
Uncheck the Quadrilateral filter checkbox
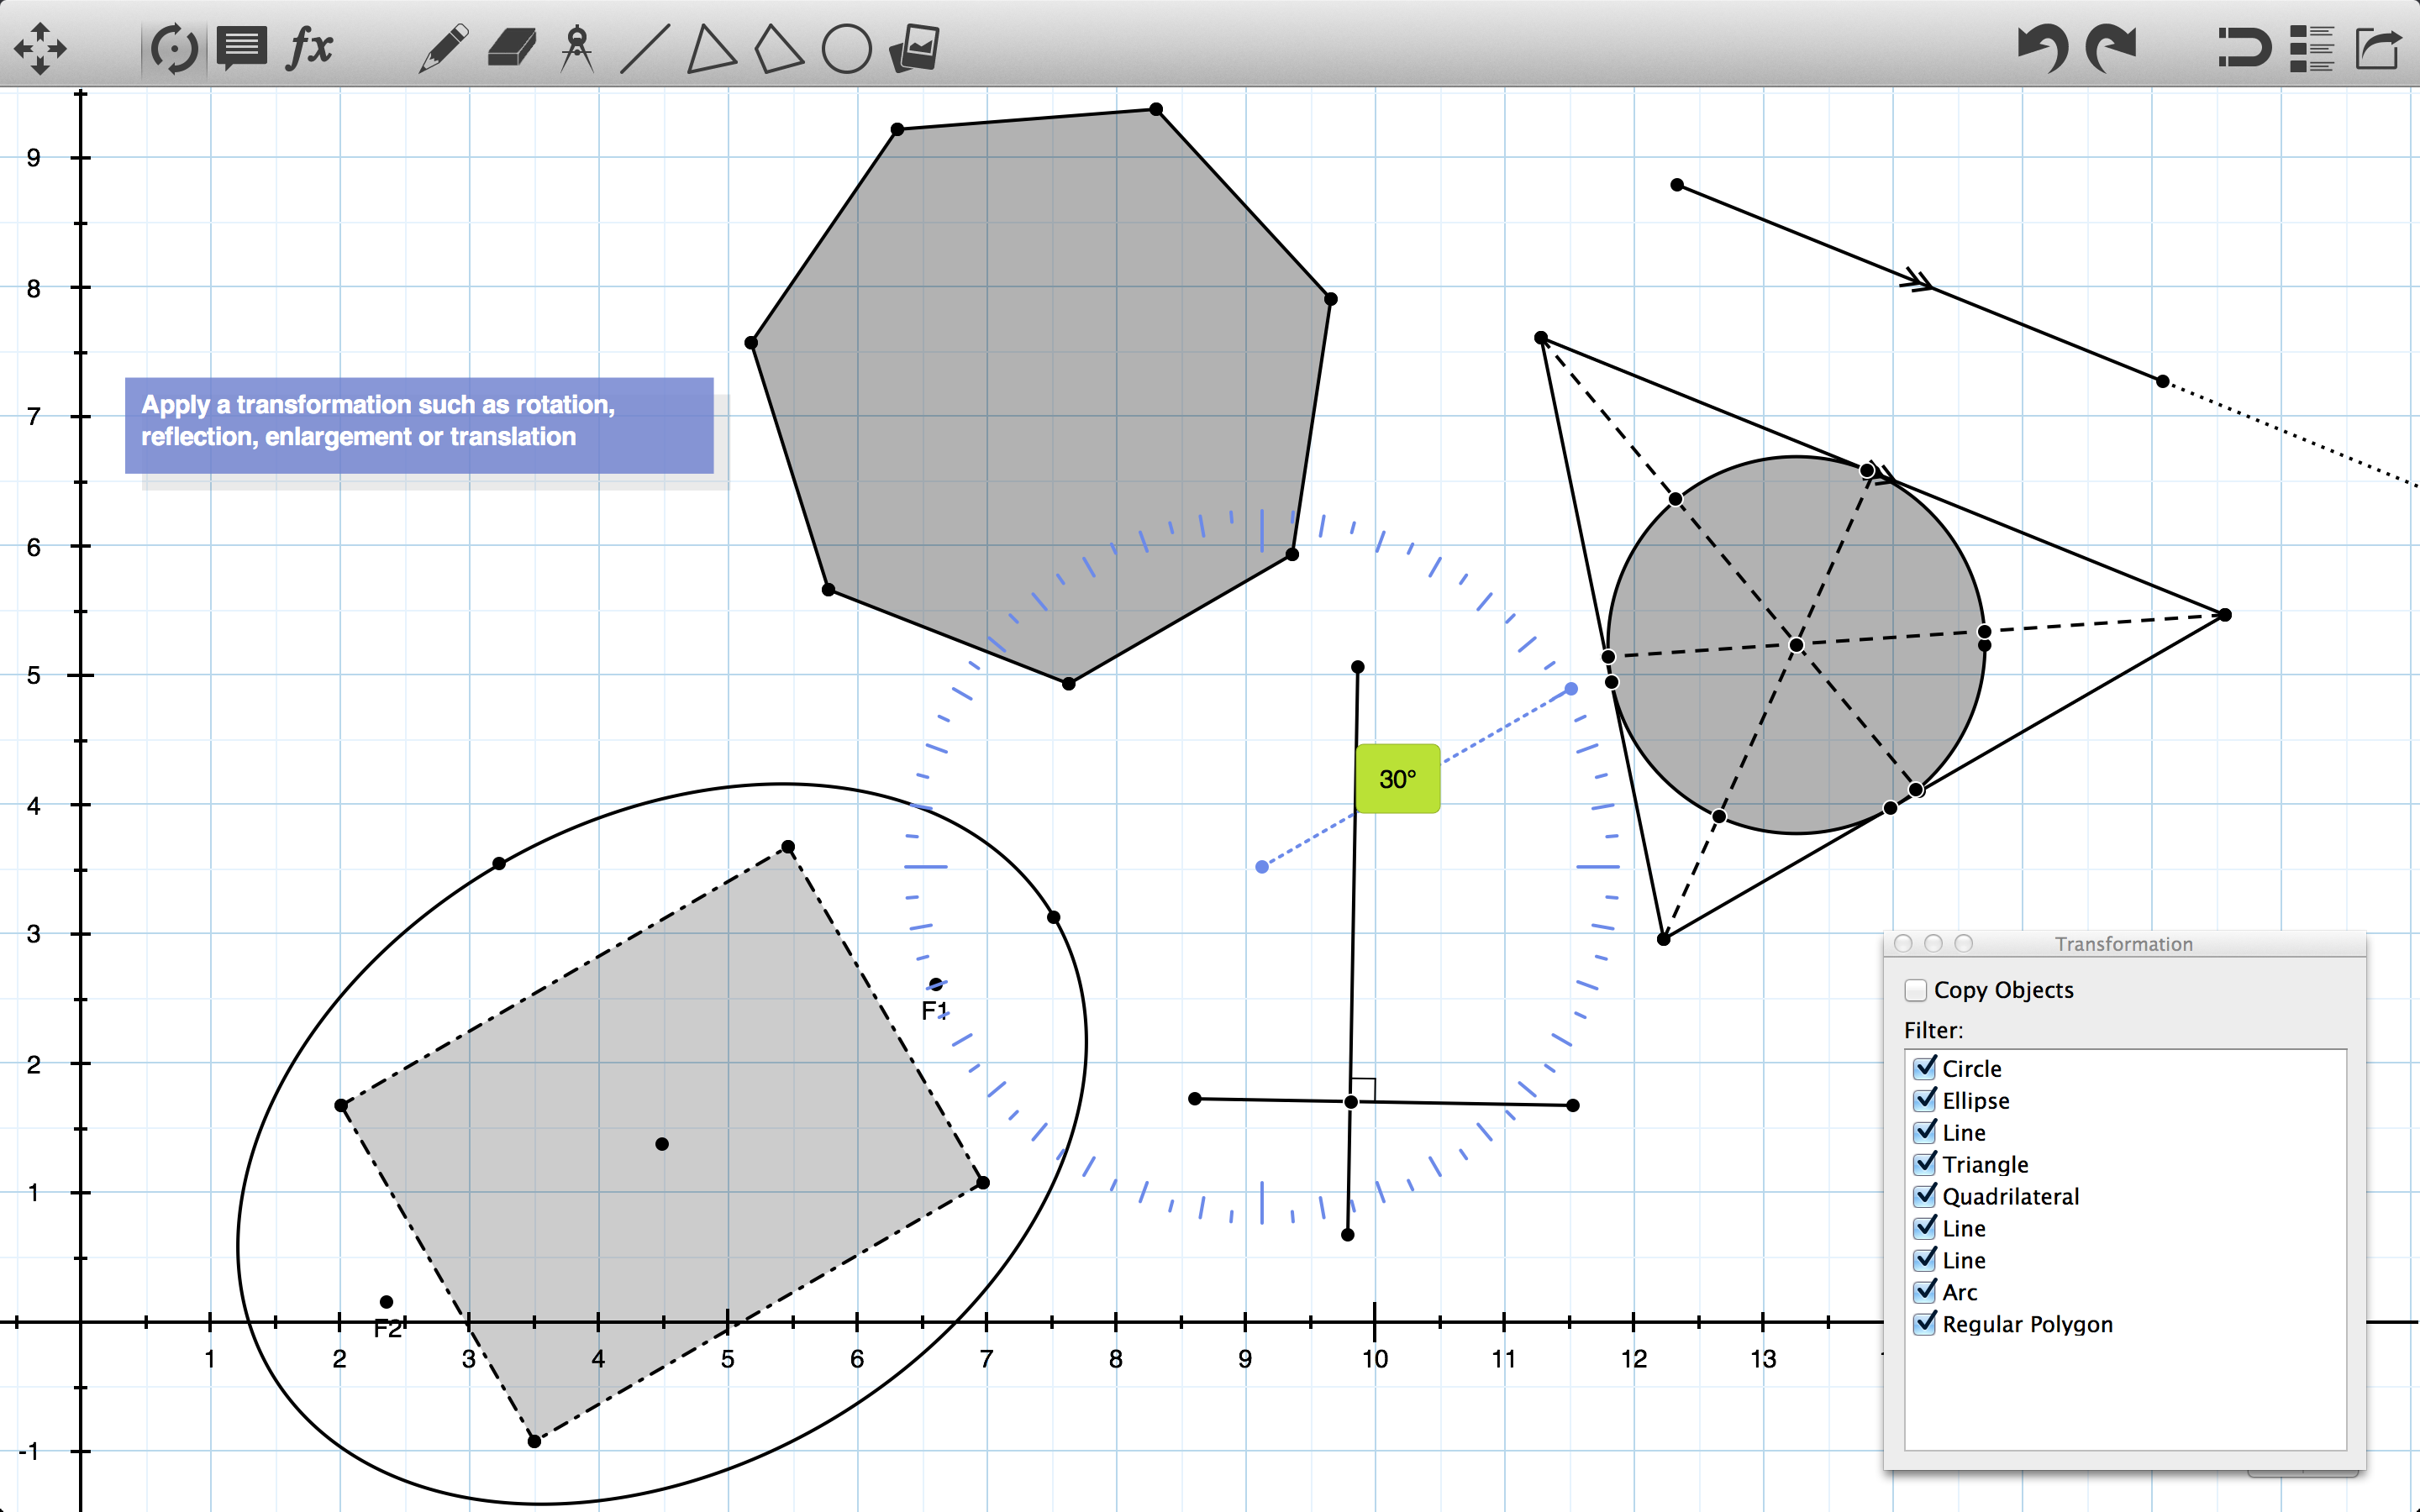[x=1925, y=1196]
